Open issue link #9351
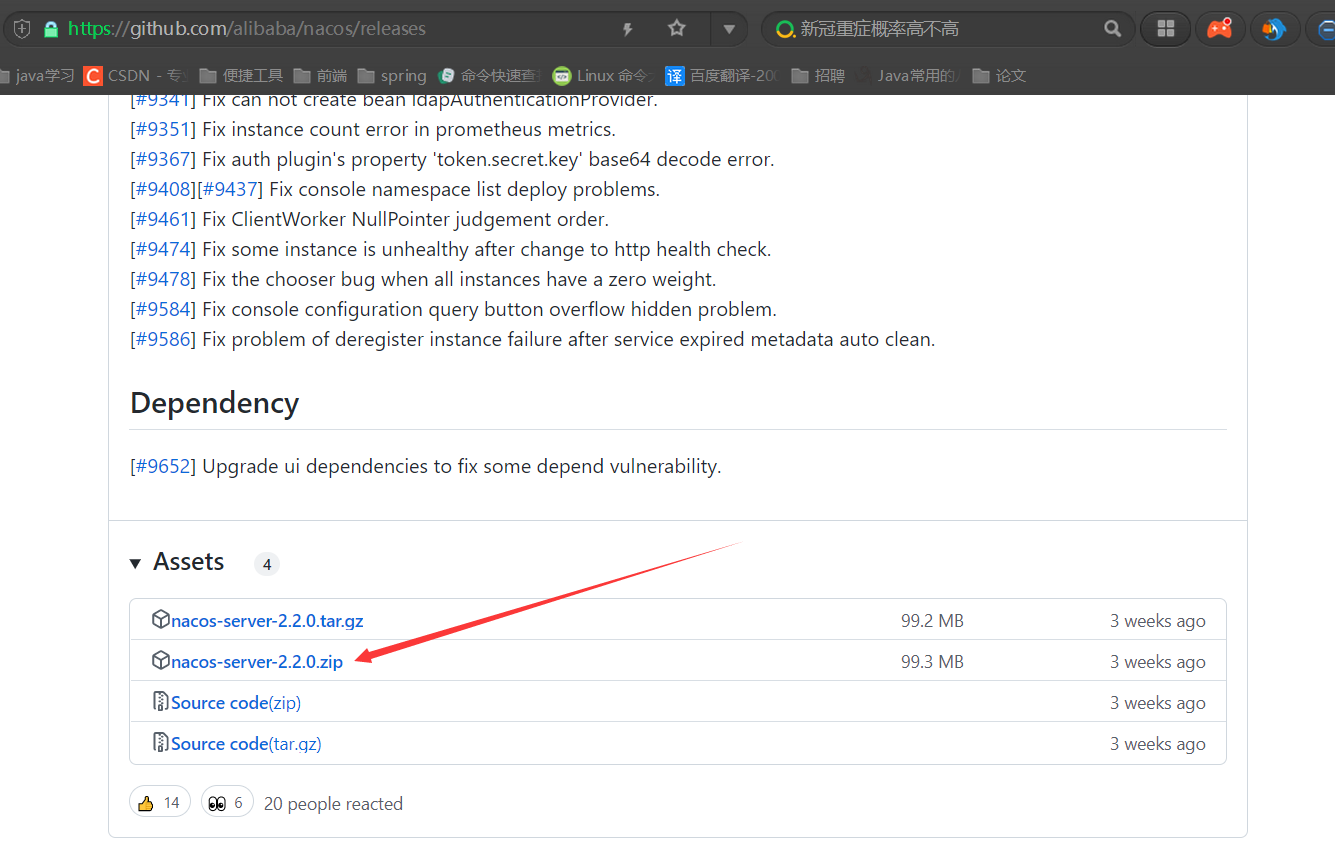 163,129
